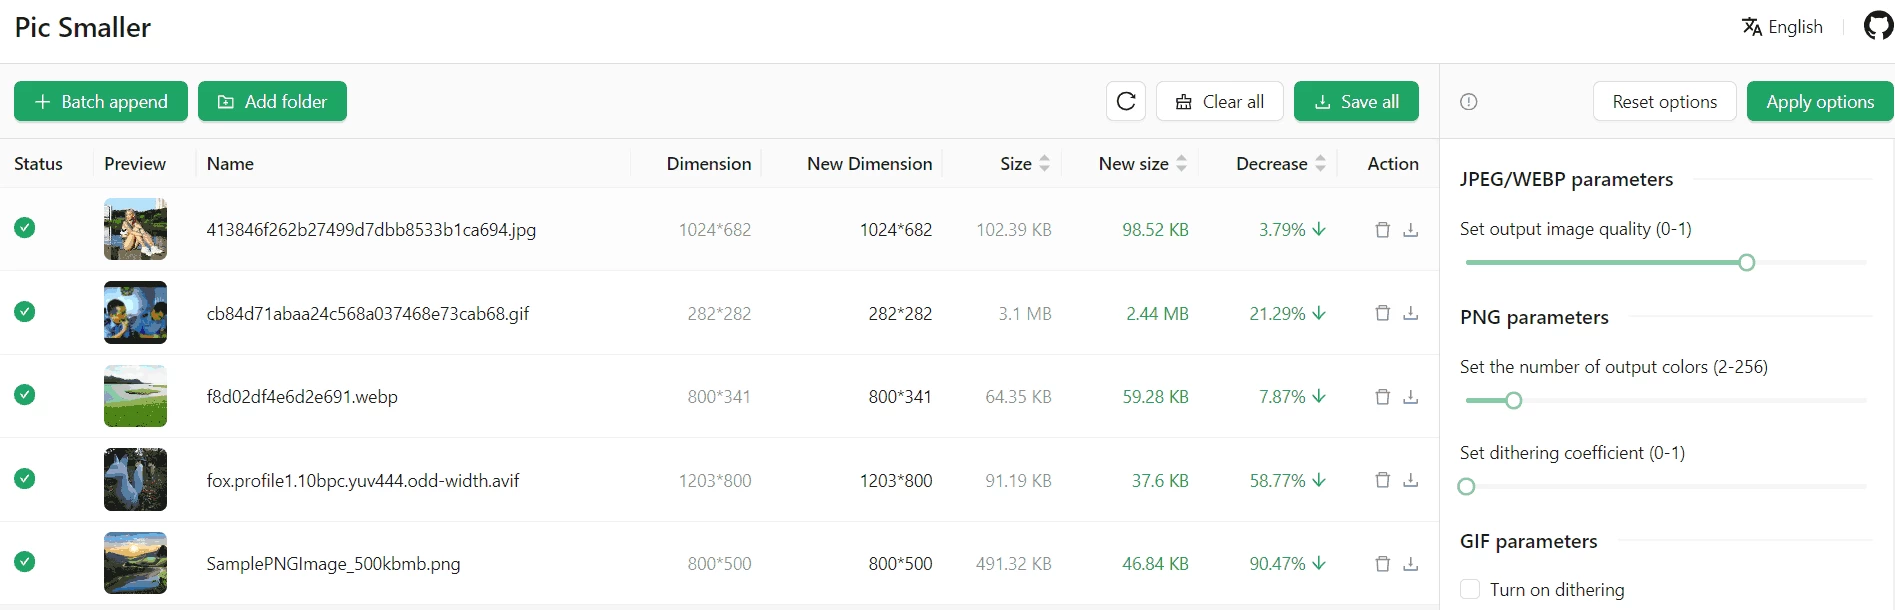1895x610 pixels.
Task: Delete the 413846f262b27499 jpg file row
Action: [1382, 230]
